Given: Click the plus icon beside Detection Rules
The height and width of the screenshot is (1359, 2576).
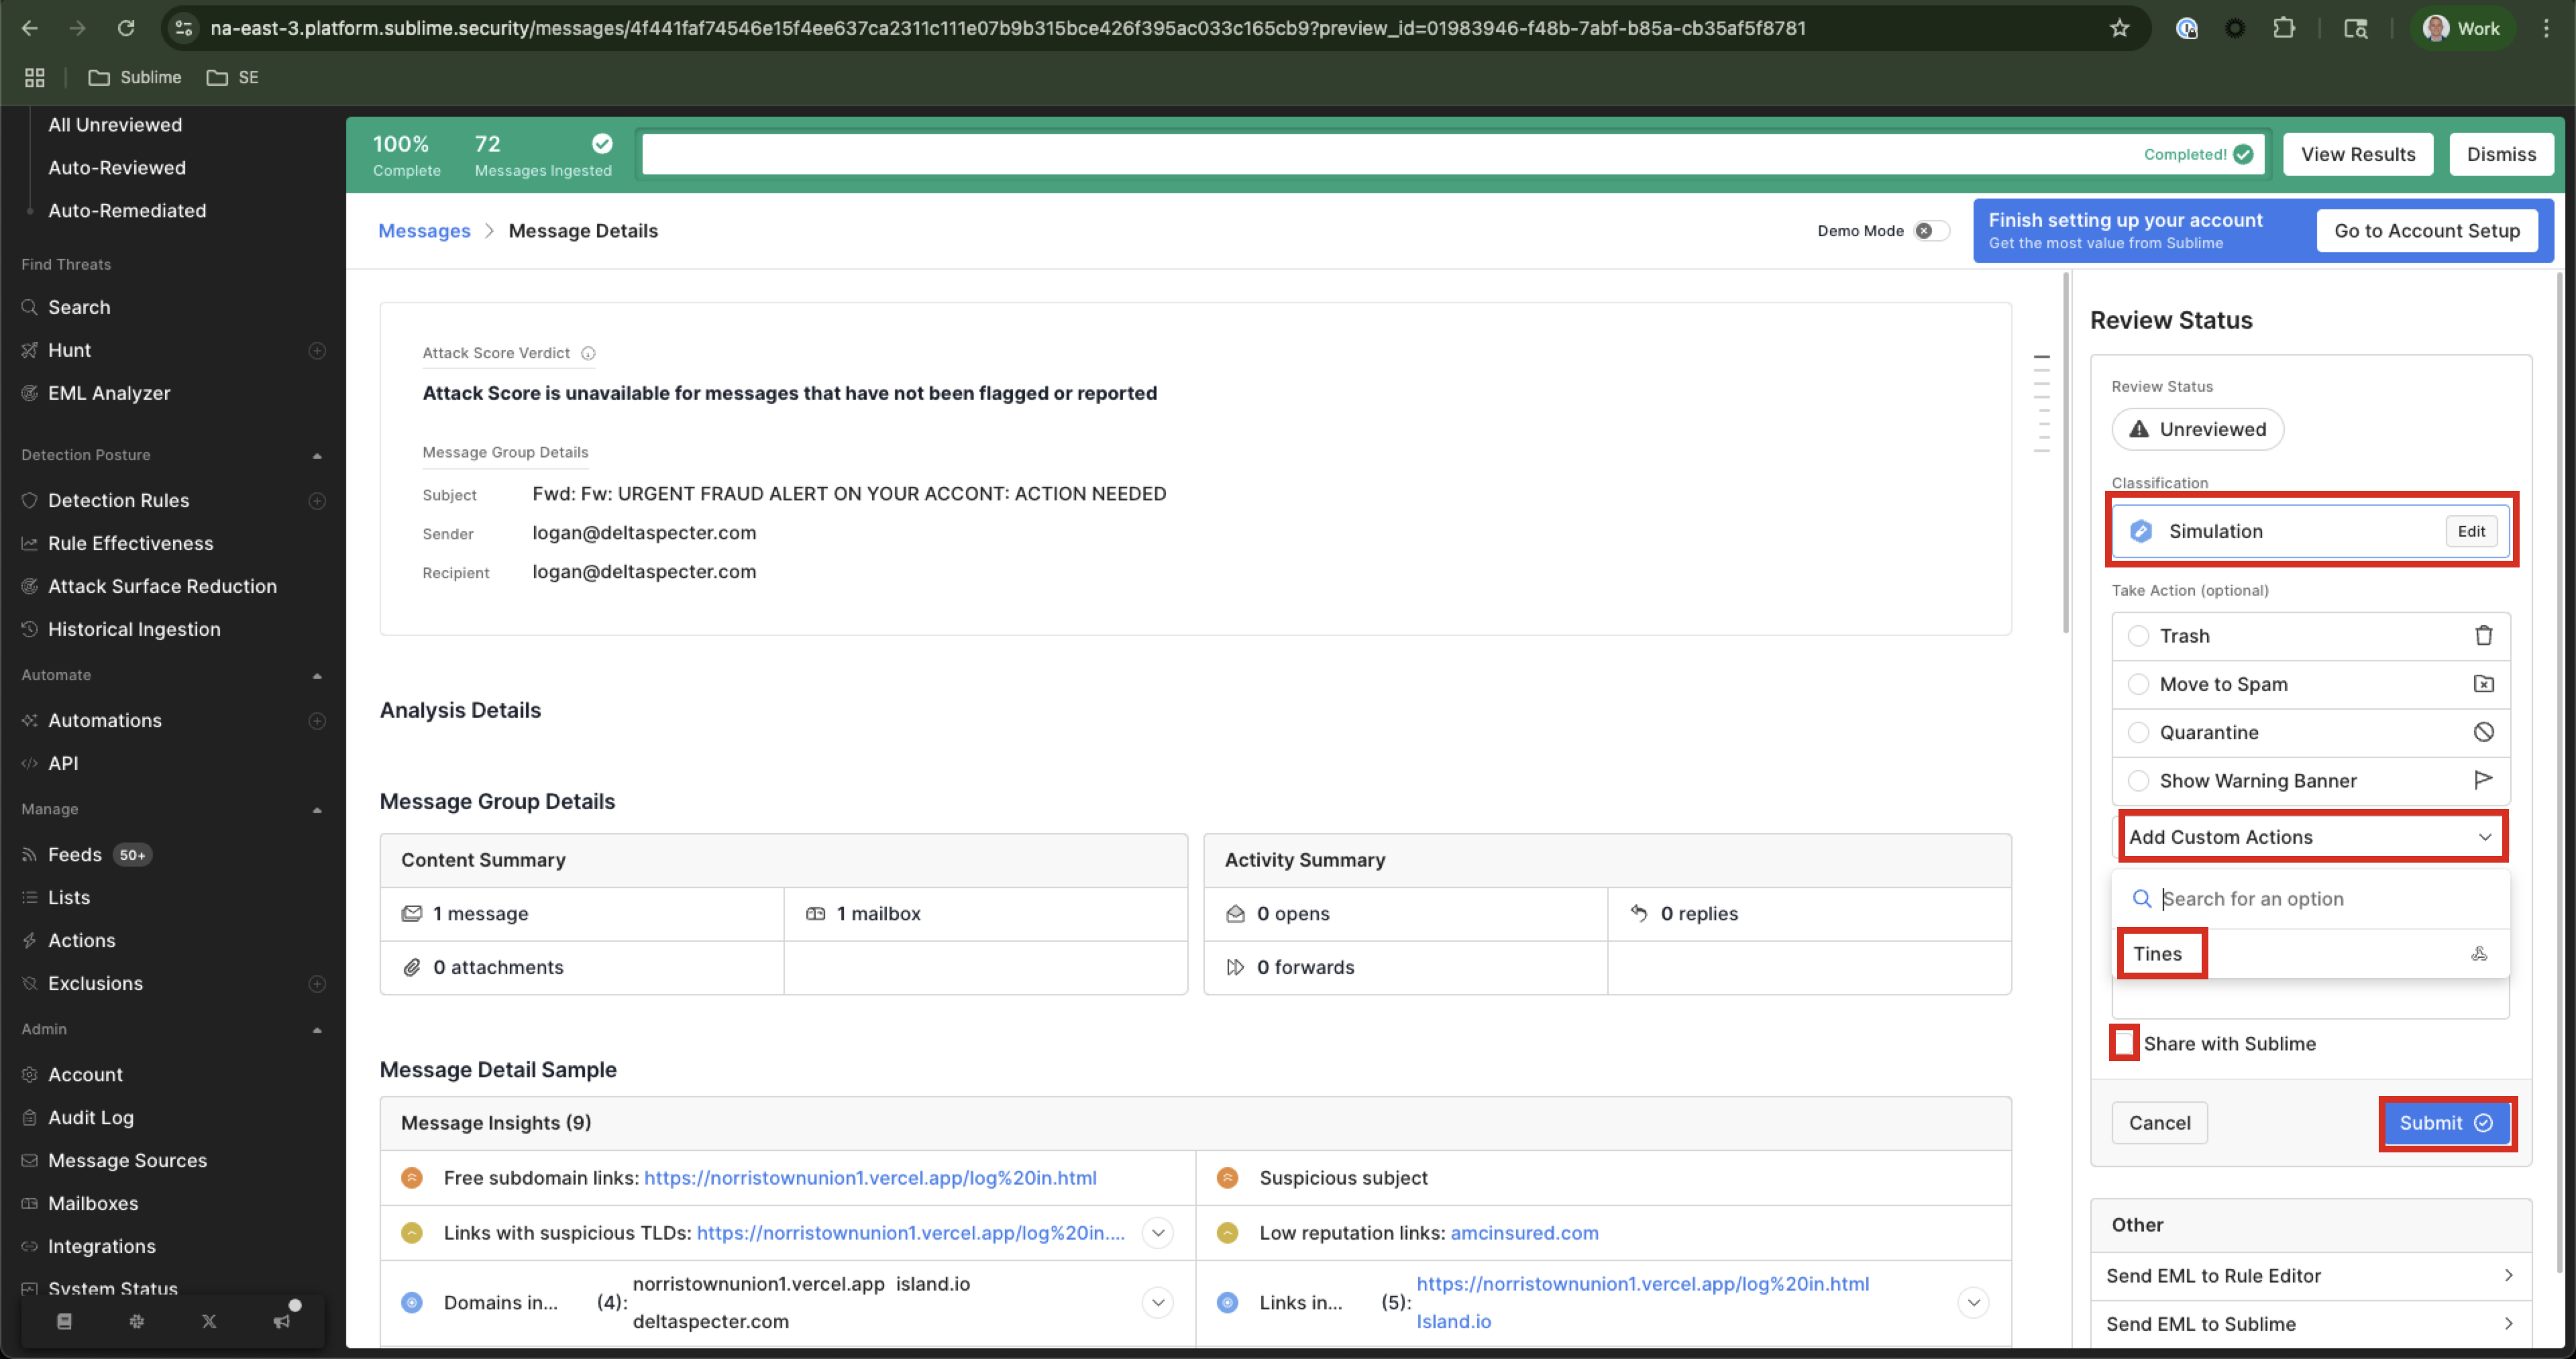Looking at the screenshot, I should [x=317, y=500].
